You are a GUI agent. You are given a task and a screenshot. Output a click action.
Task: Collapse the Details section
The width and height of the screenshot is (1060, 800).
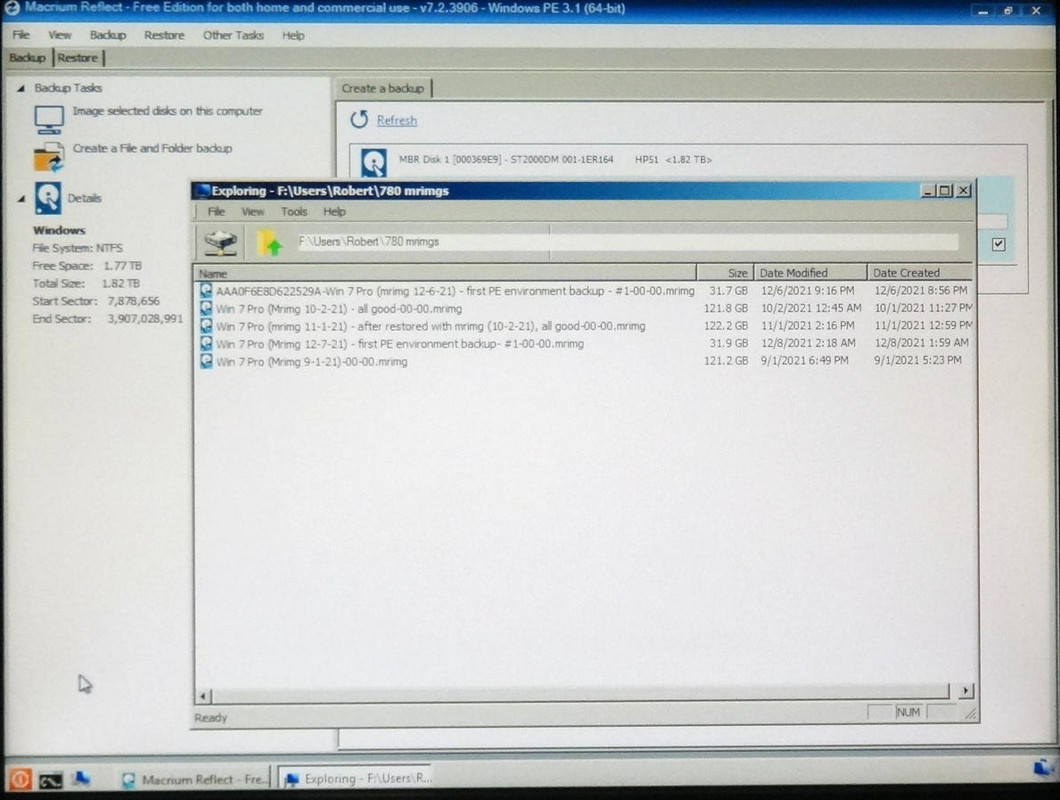point(21,198)
